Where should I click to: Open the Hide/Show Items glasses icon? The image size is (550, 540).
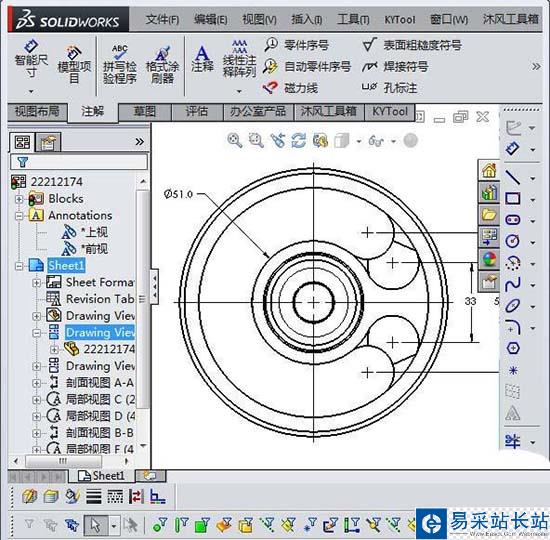tap(376, 141)
